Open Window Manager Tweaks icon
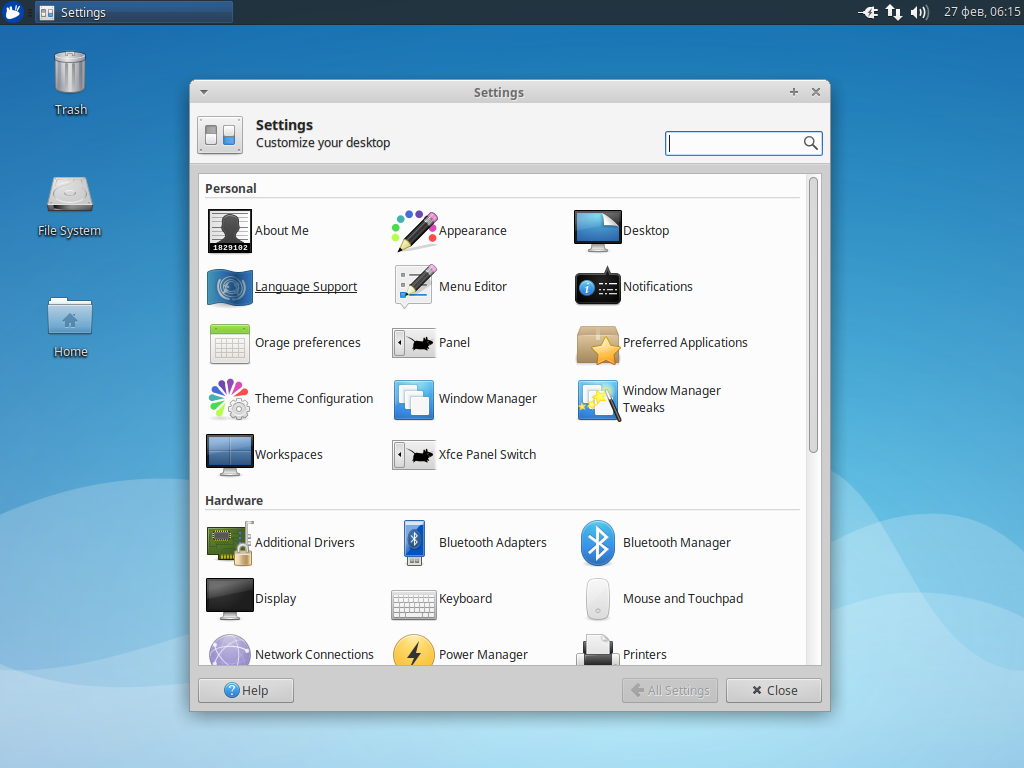The width and height of the screenshot is (1024, 768). [x=598, y=400]
